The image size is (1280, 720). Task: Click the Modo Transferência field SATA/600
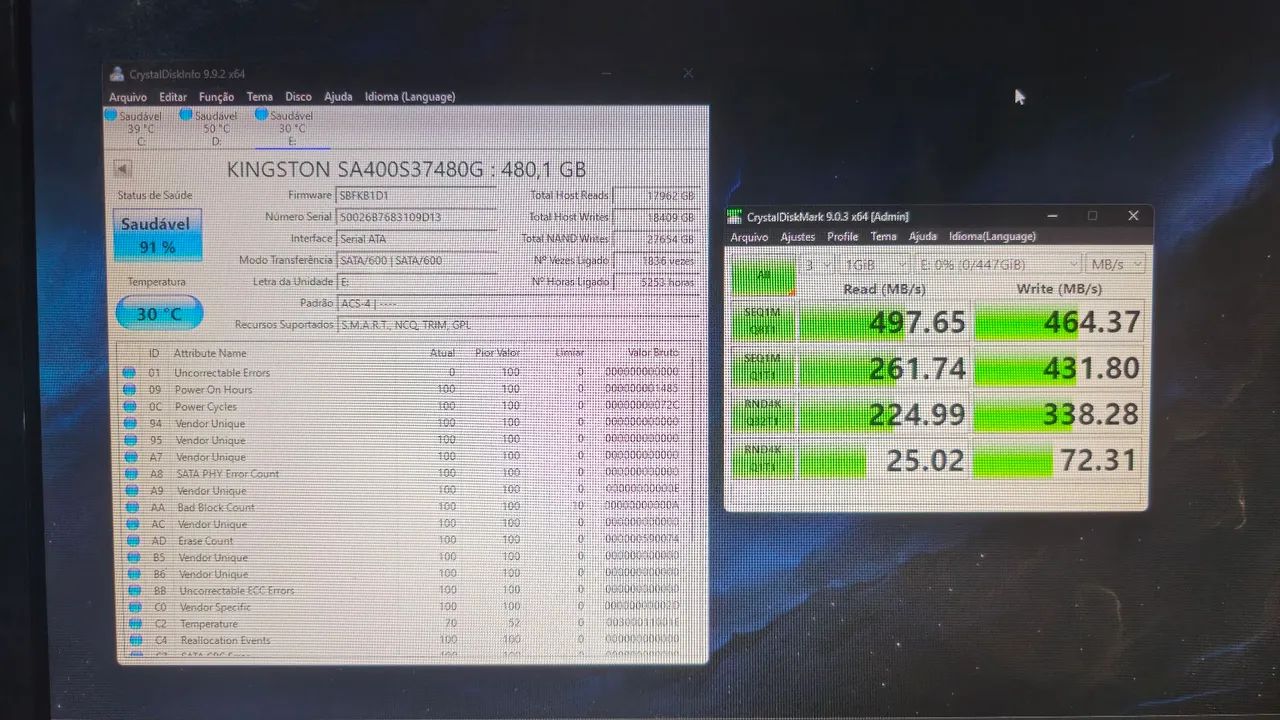pyautogui.click(x=416, y=261)
